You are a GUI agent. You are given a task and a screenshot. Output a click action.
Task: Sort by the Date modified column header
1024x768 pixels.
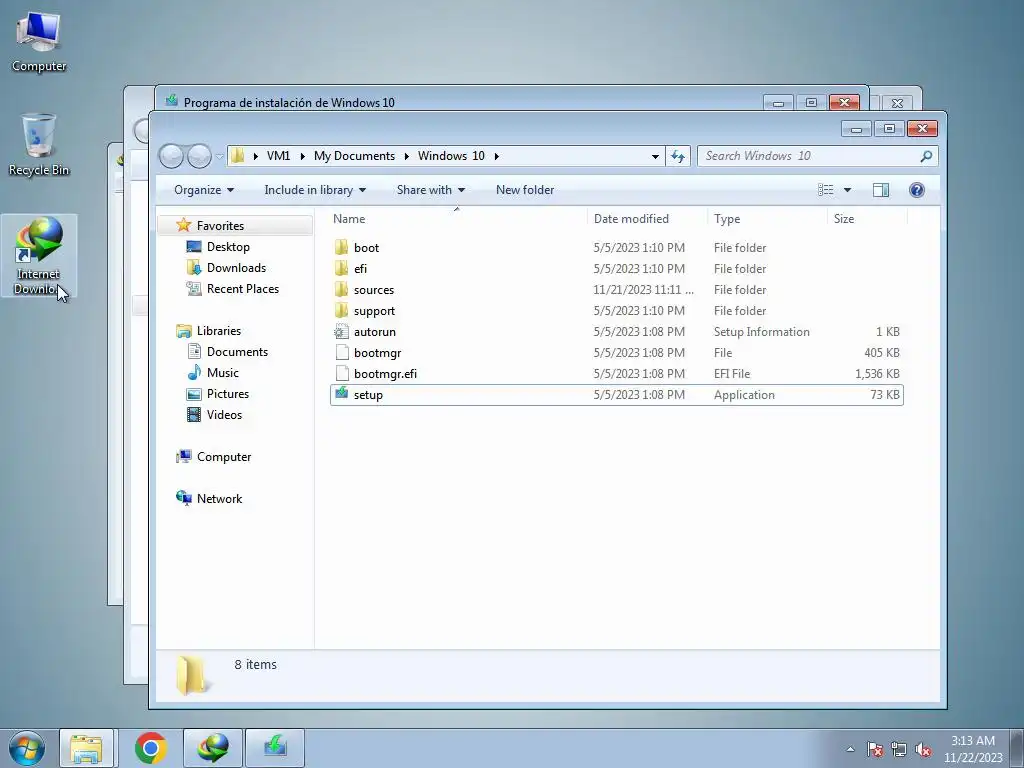tap(647, 219)
